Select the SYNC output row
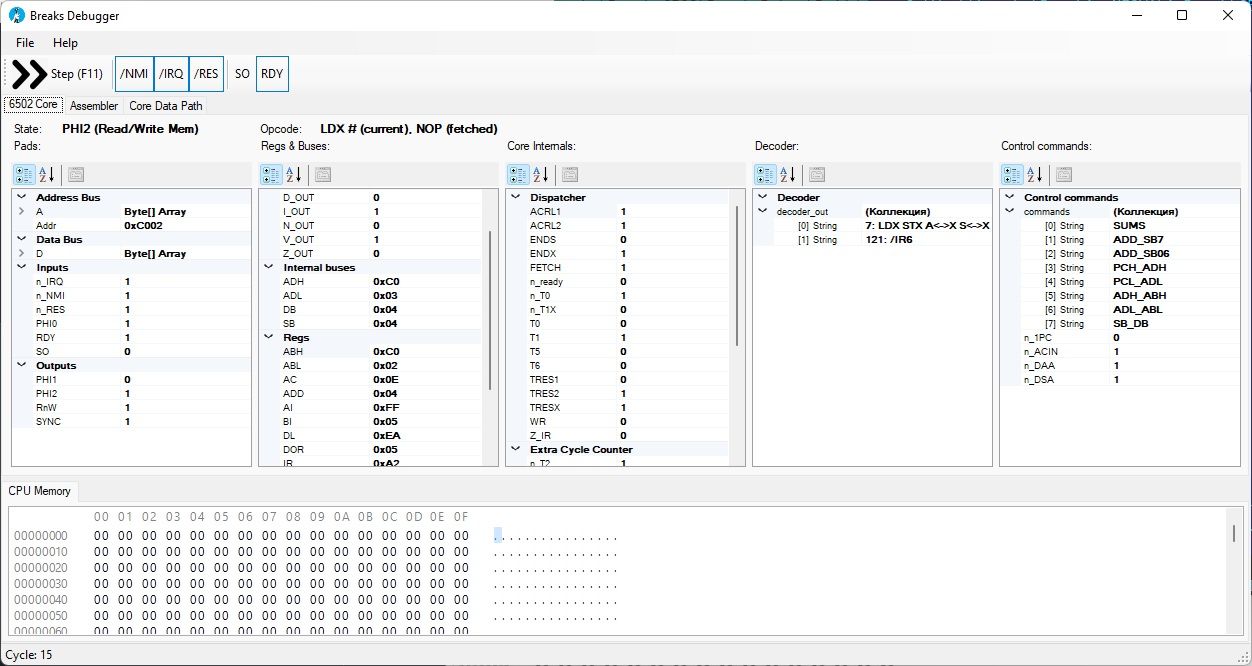Screen dimensions: 1252x666 point(131,422)
